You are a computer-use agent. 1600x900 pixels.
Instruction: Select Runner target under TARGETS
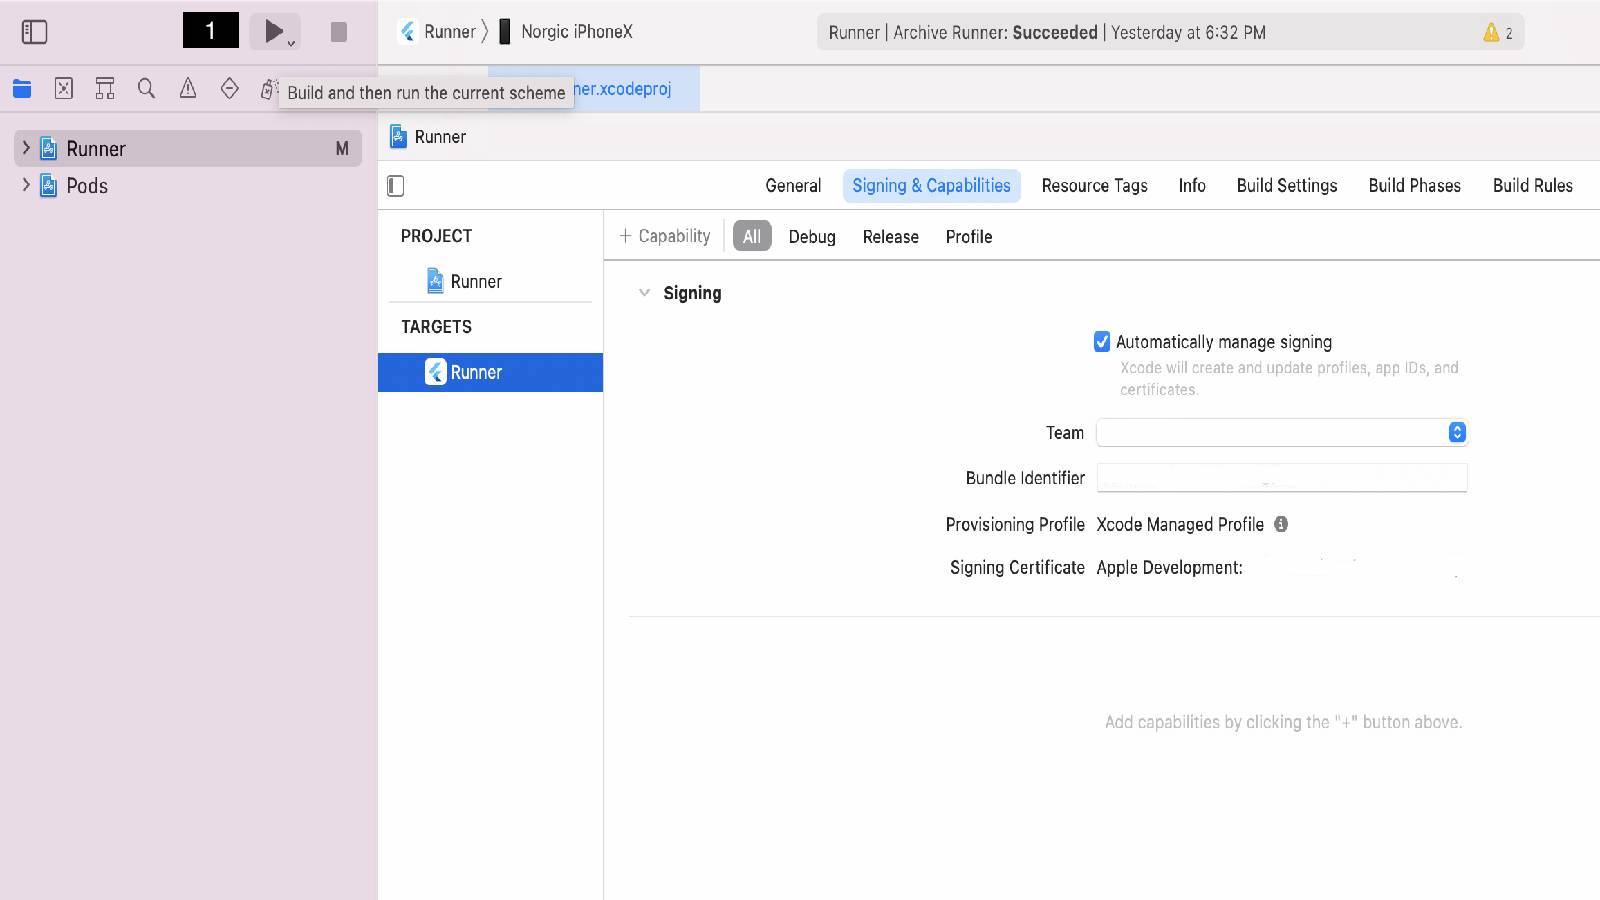coord(490,372)
